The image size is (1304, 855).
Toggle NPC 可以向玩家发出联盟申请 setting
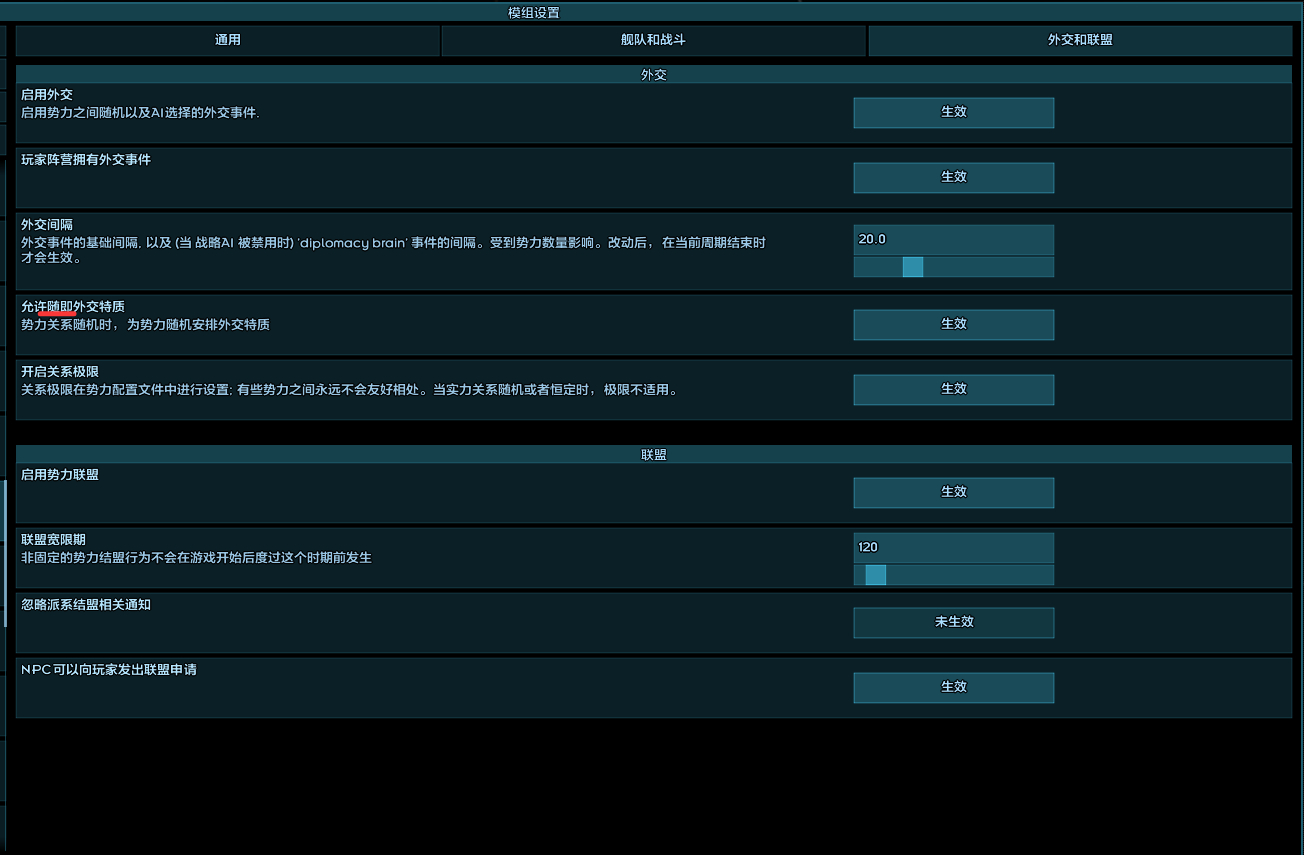[953, 687]
